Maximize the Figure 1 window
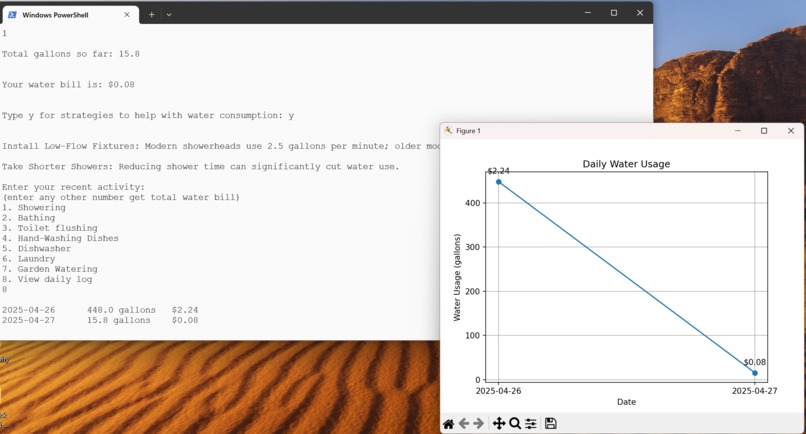The height and width of the screenshot is (434, 806). 764,131
